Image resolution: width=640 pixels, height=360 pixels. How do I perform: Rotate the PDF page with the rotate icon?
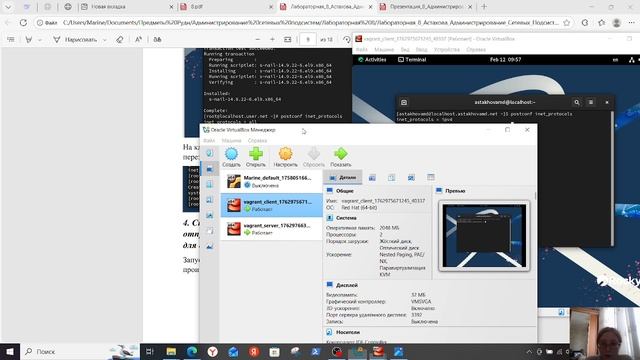(x=347, y=39)
